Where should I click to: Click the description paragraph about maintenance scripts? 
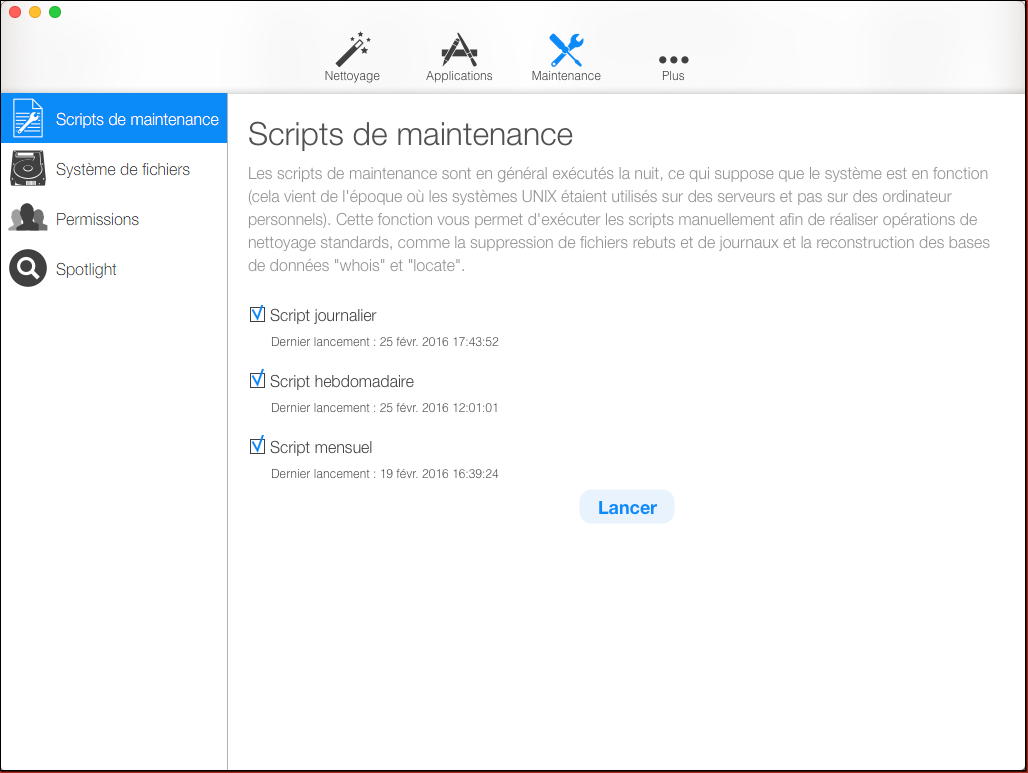[619, 219]
